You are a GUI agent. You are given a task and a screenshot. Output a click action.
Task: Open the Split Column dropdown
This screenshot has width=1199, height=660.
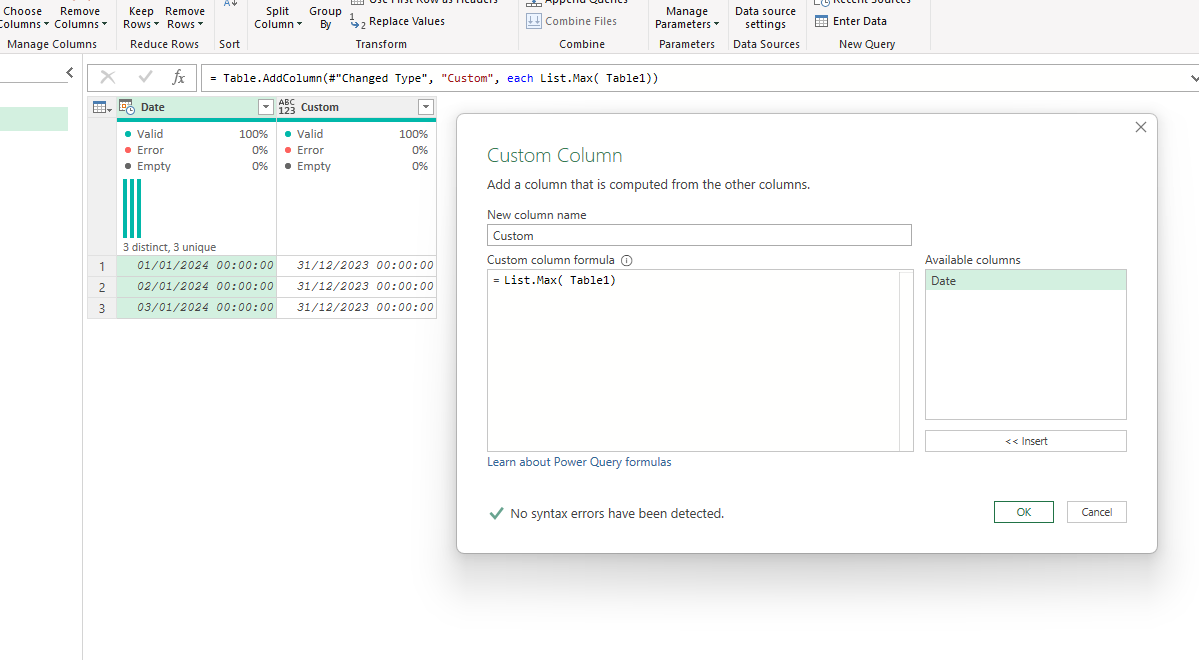tap(278, 18)
